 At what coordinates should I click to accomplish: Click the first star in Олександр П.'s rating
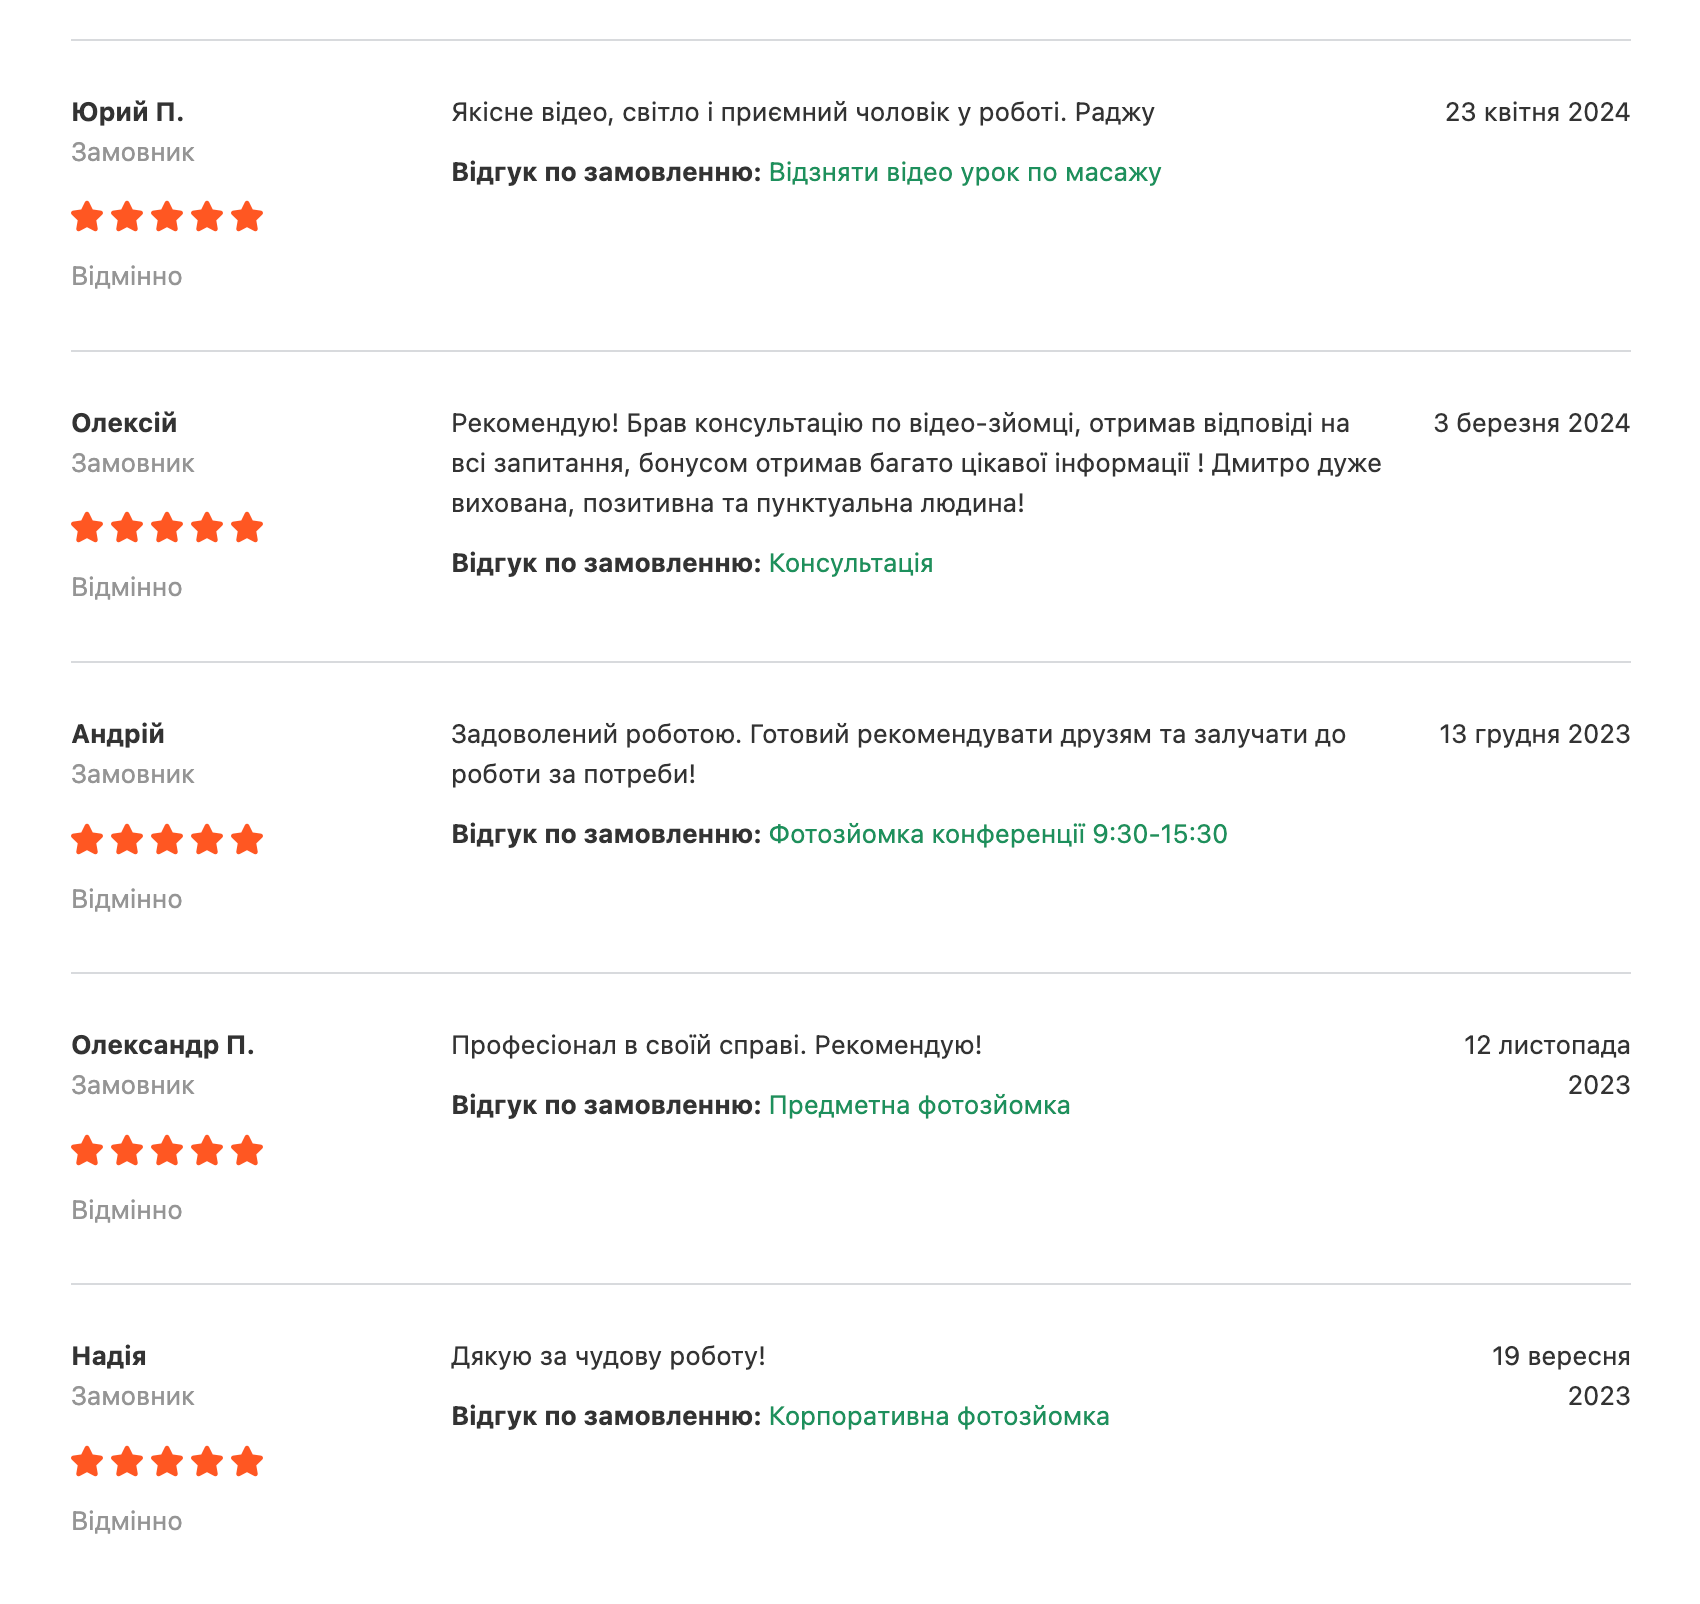(88, 1150)
